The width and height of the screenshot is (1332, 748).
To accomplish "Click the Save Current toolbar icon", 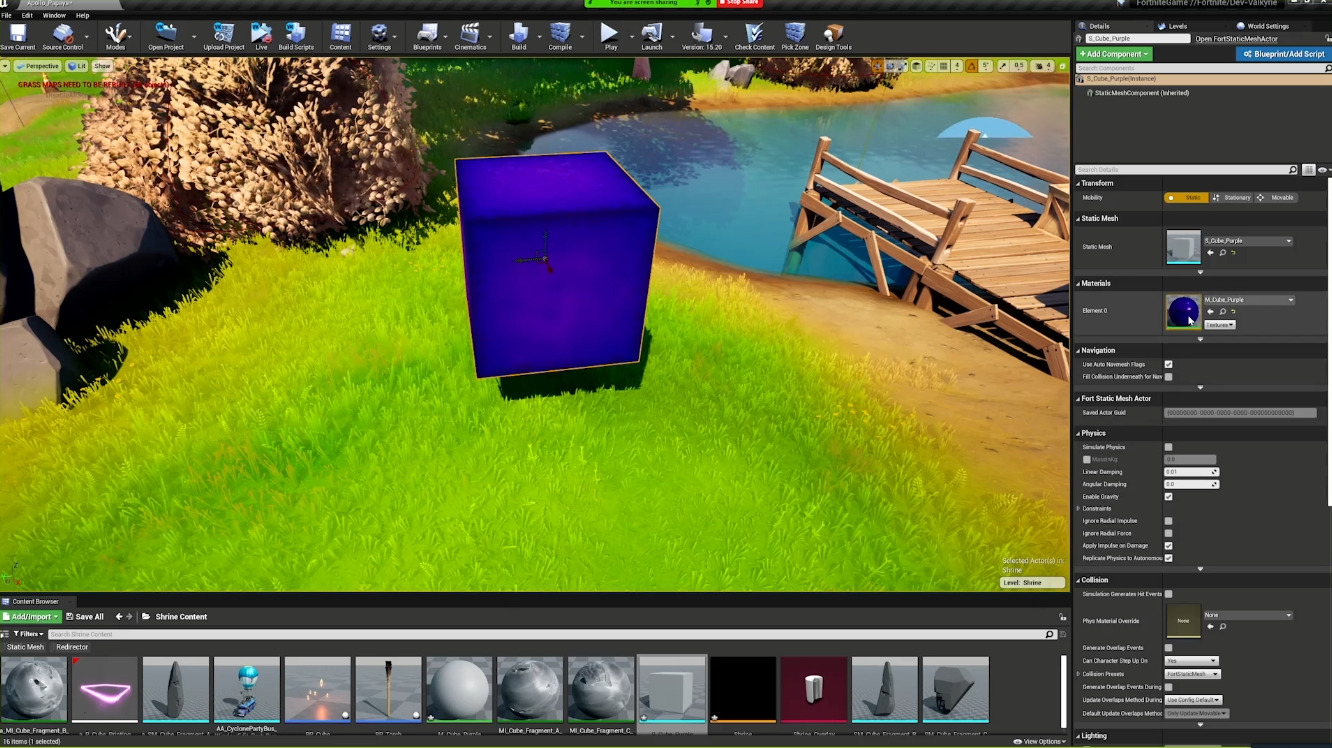I will (x=17, y=37).
